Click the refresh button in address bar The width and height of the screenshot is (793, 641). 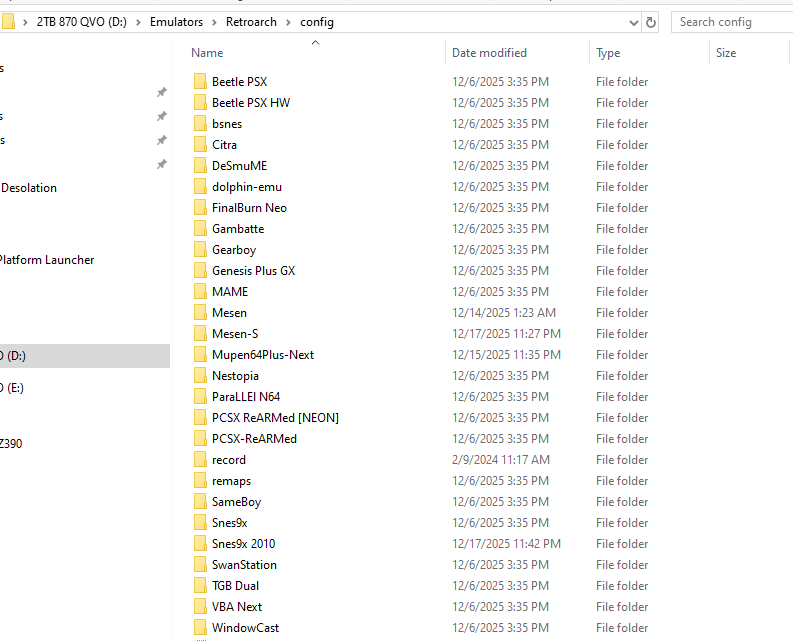(652, 22)
